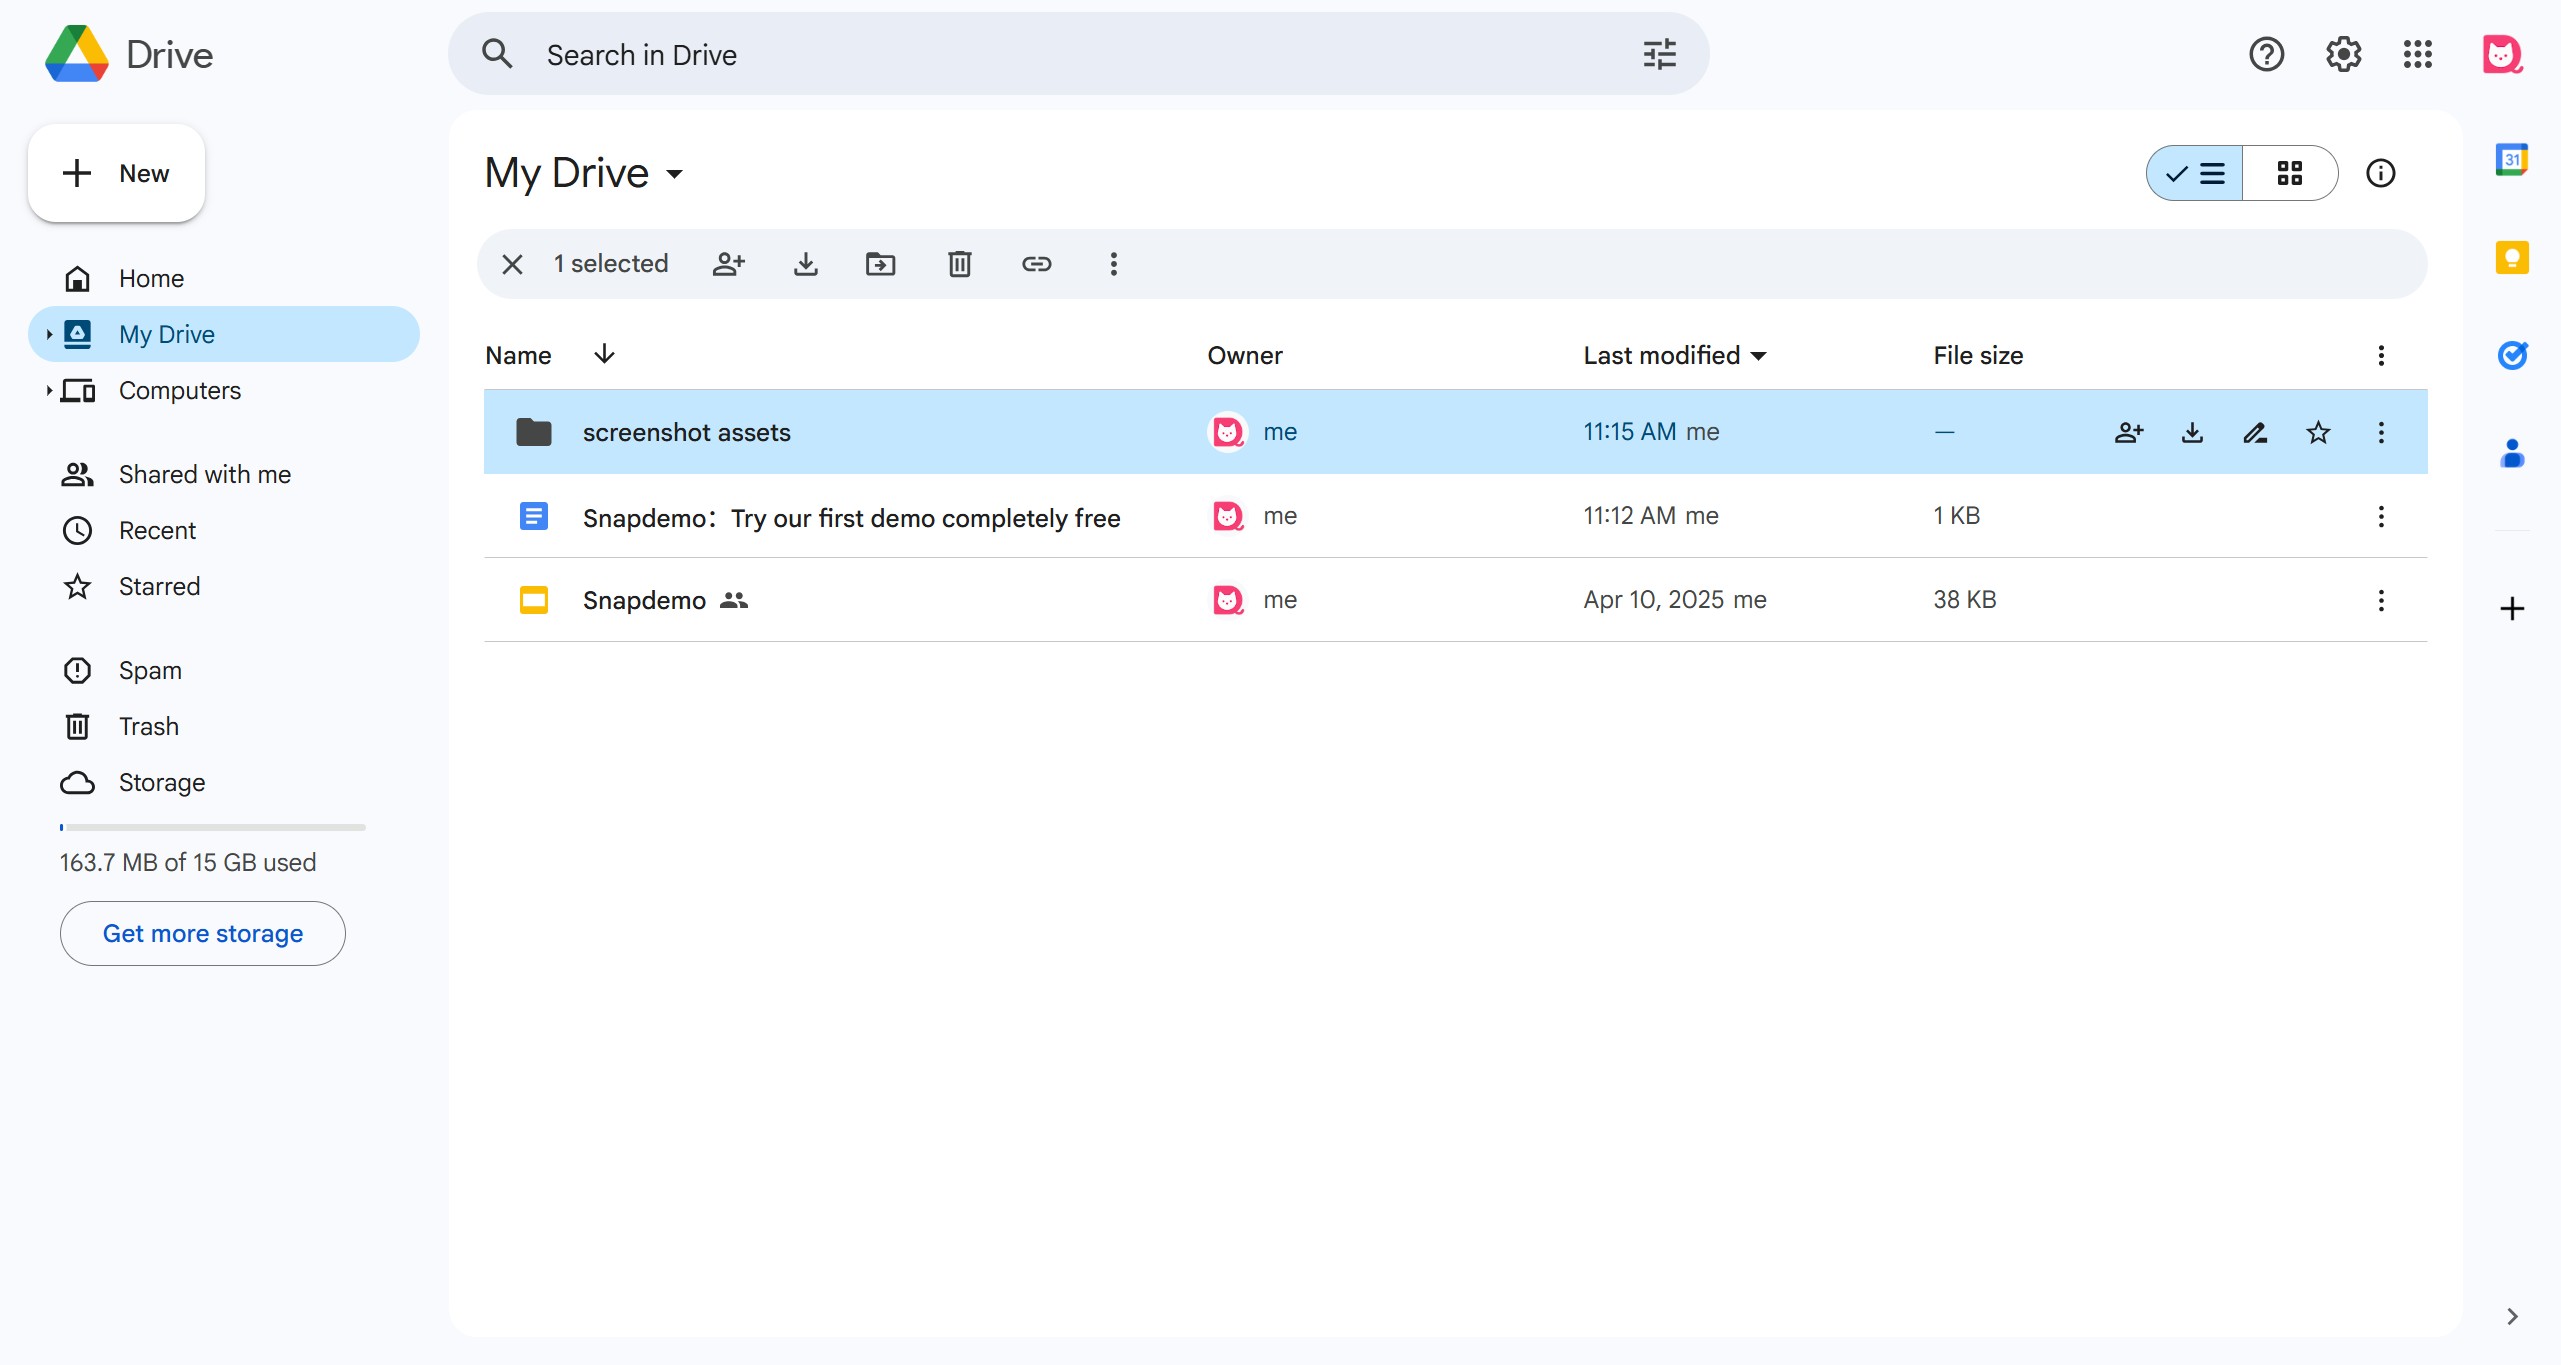Open column options three-dot menu
This screenshot has width=2561, height=1365.
2381,355
